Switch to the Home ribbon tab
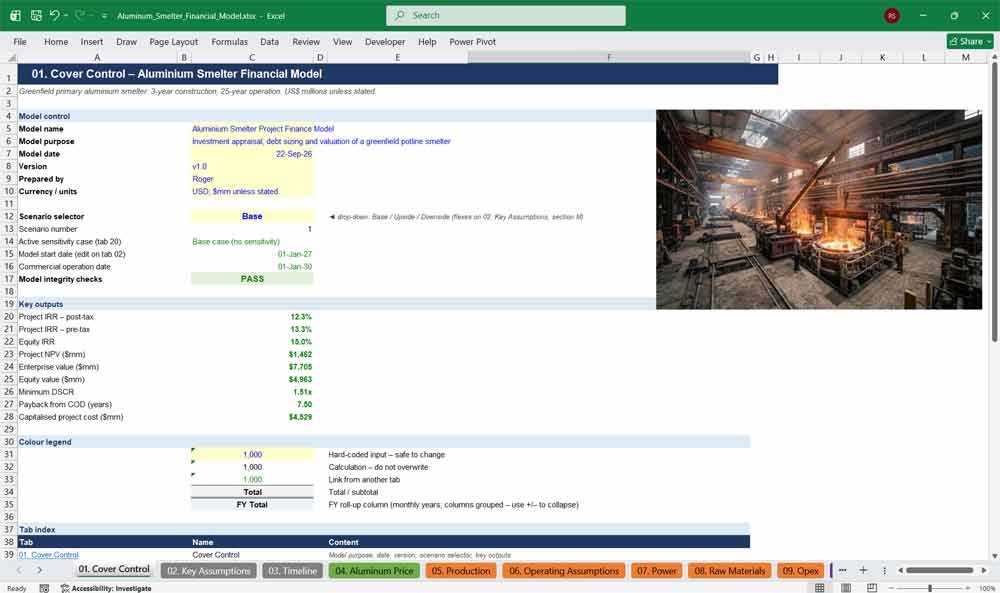Image resolution: width=1000 pixels, height=593 pixels. tap(56, 41)
